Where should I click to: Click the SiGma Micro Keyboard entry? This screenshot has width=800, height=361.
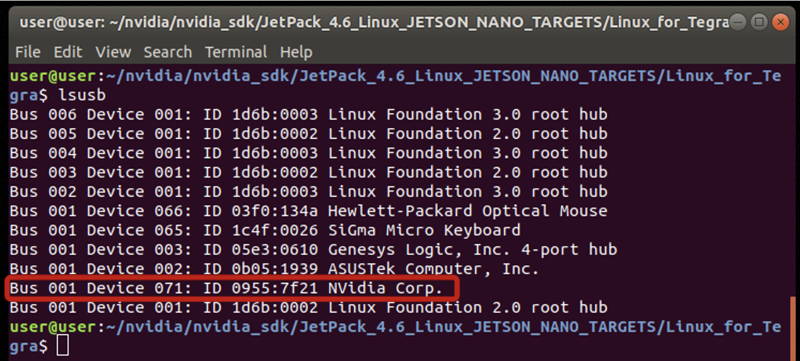tap(424, 230)
